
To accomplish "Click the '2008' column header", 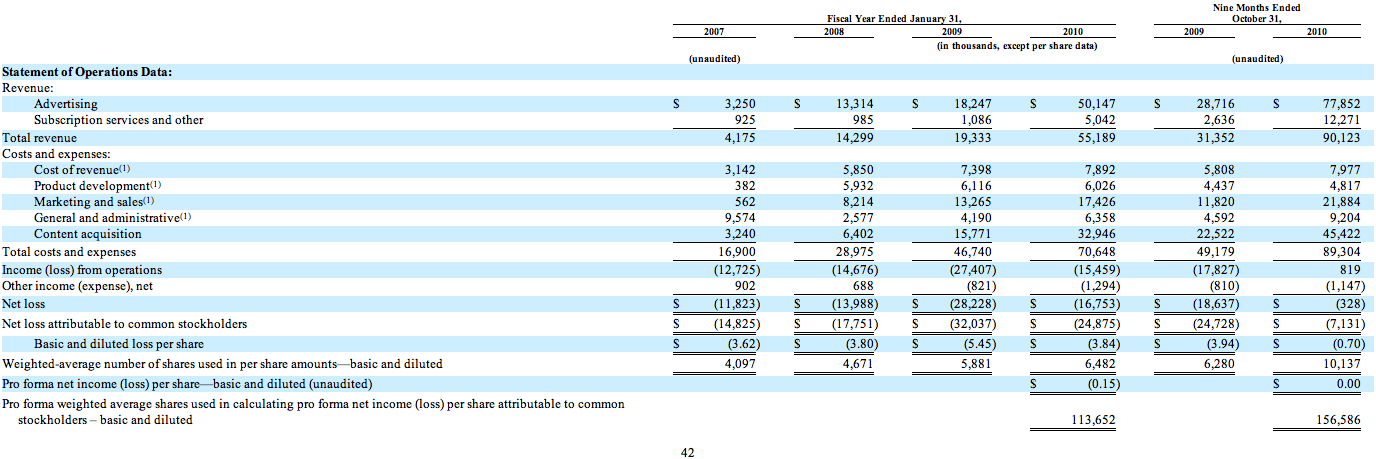I will pyautogui.click(x=834, y=32).
